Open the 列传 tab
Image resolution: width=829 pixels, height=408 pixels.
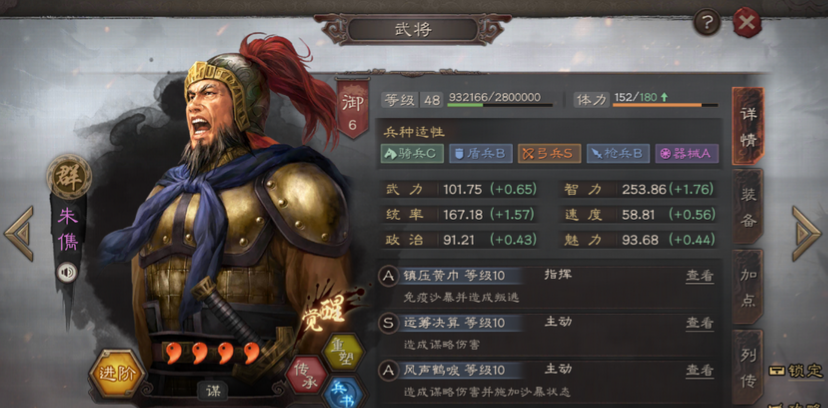pyautogui.click(x=748, y=367)
